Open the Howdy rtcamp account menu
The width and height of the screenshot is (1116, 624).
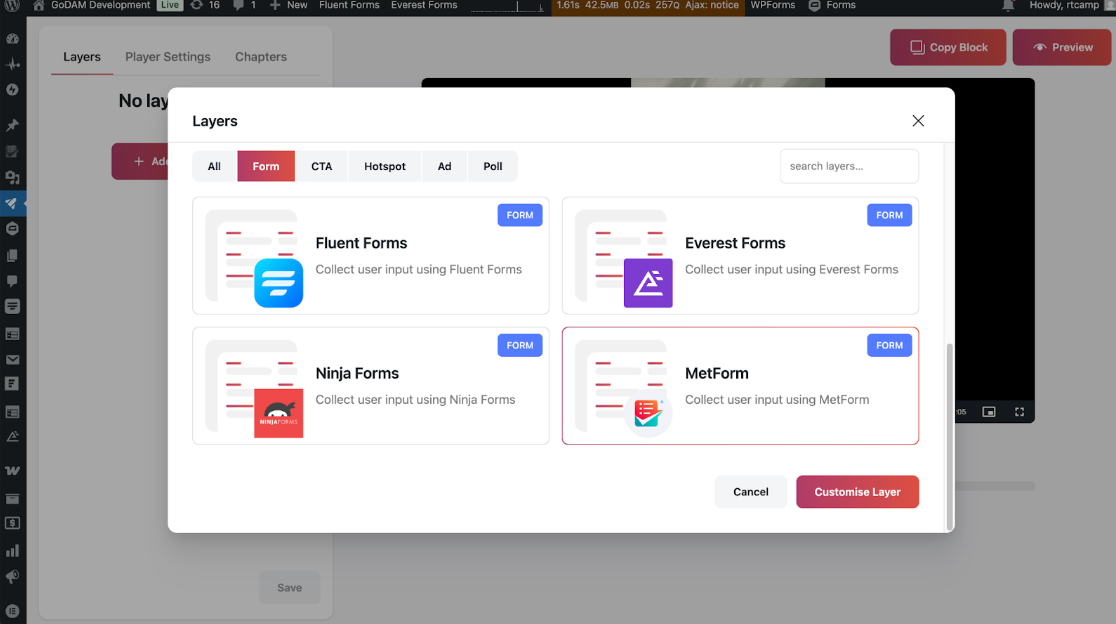point(1067,6)
